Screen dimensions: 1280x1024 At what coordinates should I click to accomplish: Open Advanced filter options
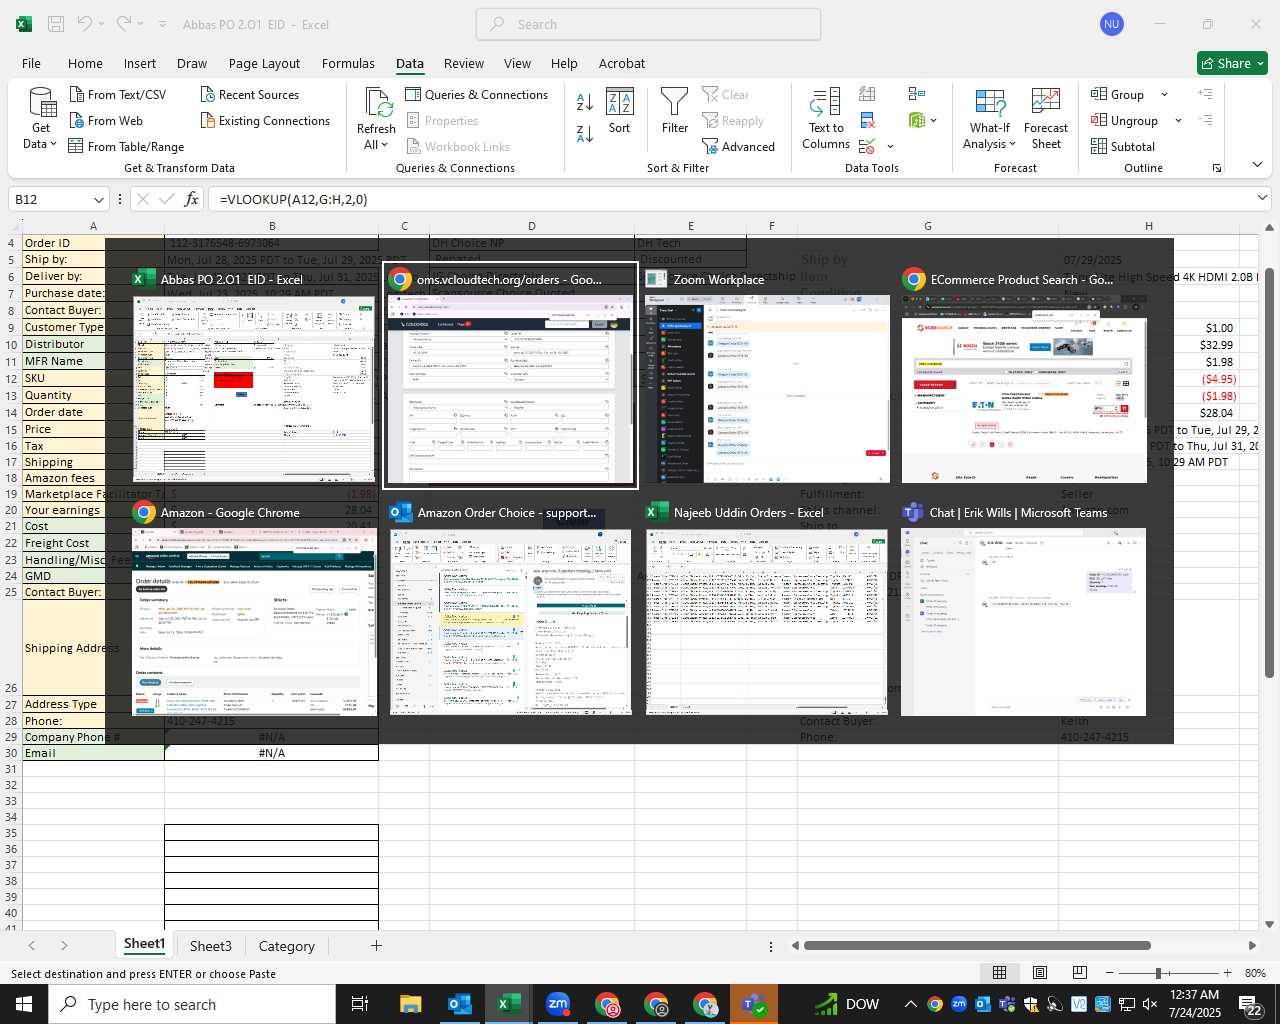(738, 146)
